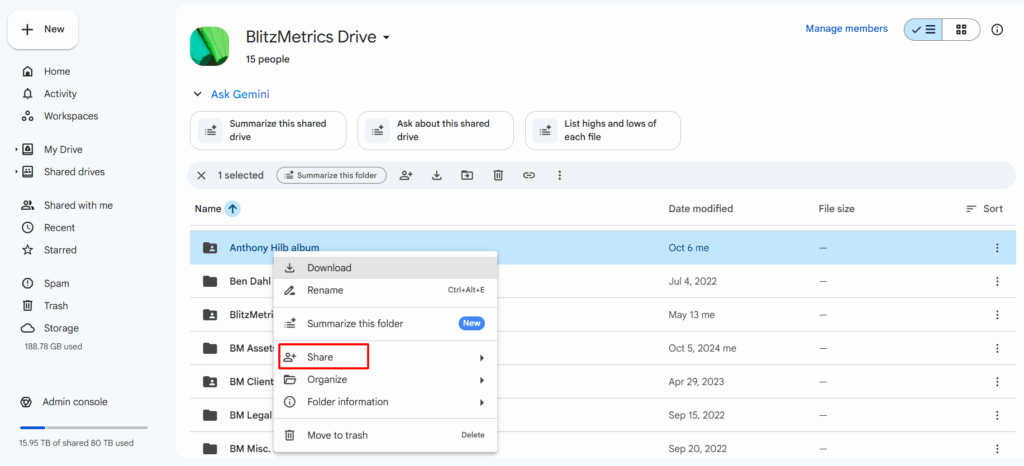Viewport: 1024px width, 466px height.
Task: Click the share icon in selection toolbar
Action: coord(406,175)
